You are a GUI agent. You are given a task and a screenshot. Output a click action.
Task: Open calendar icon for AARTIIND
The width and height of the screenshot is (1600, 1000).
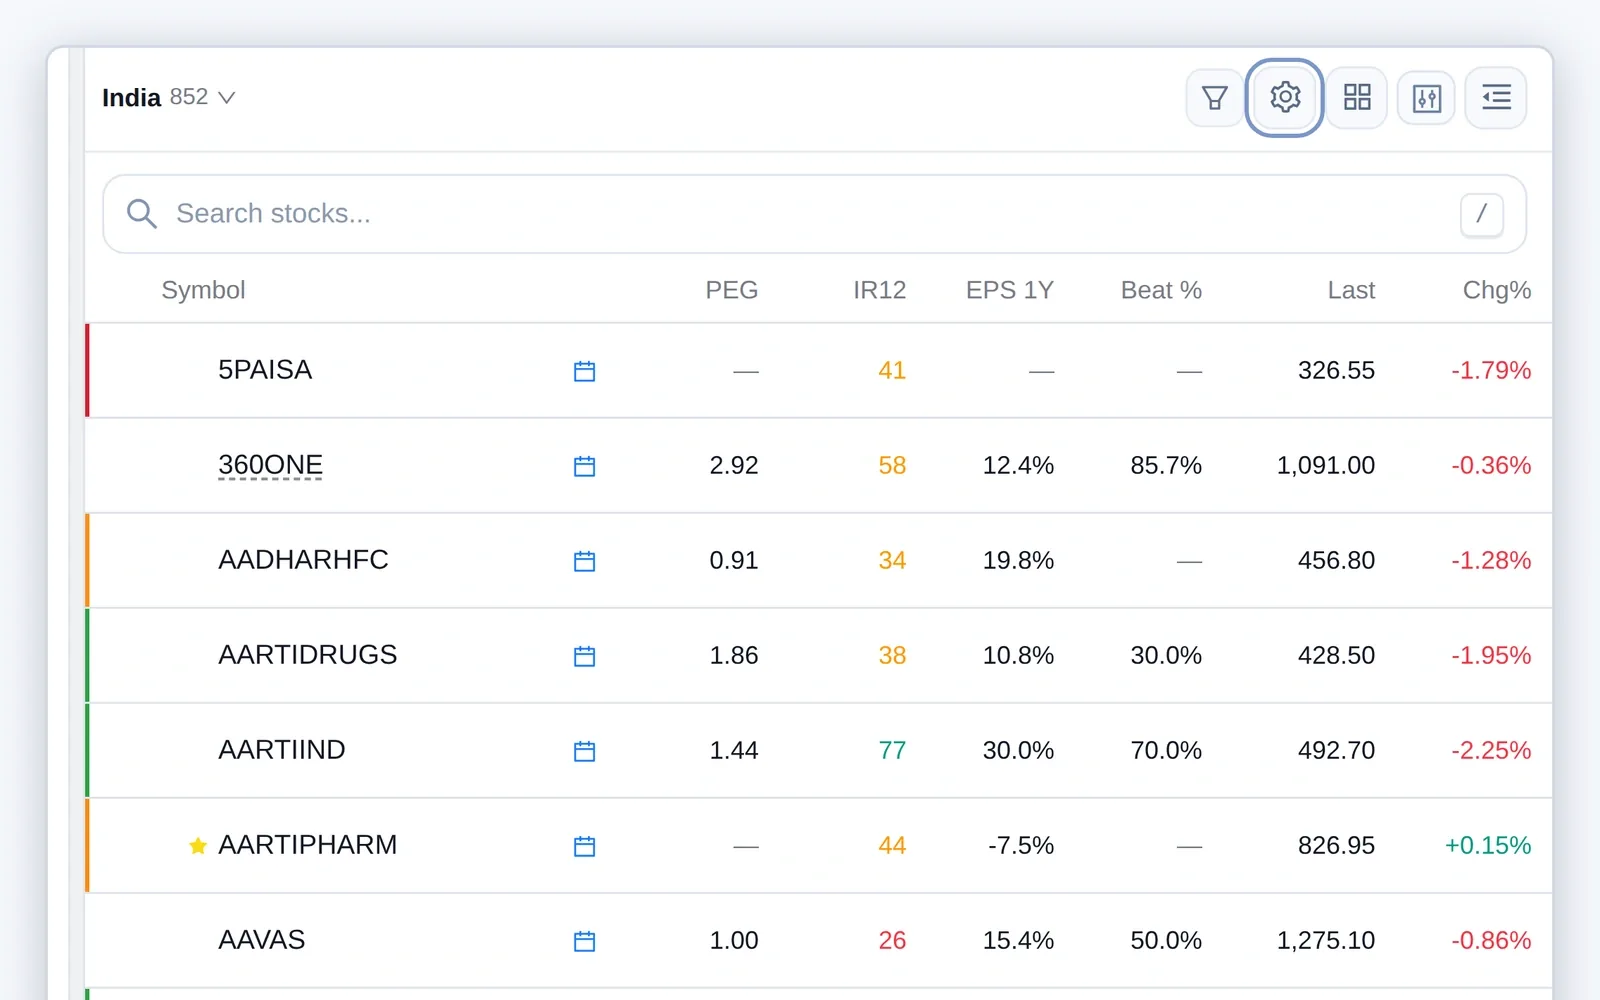click(x=585, y=751)
